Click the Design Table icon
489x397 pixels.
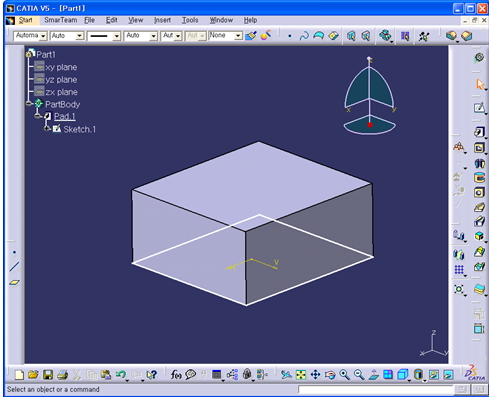tap(217, 375)
